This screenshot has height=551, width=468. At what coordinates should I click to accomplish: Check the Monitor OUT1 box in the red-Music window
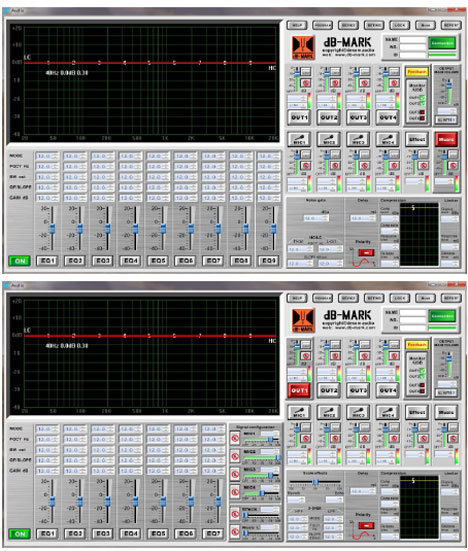[x=422, y=97]
